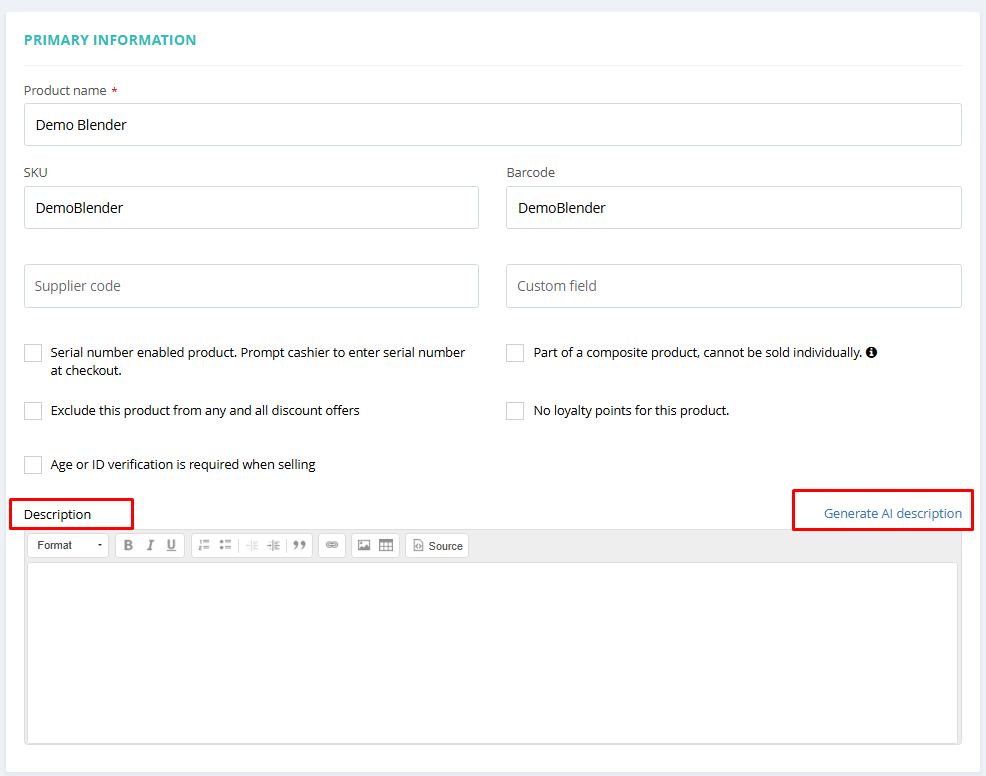Insert a table into description
Screen dimensions: 986x776
[x=385, y=545]
